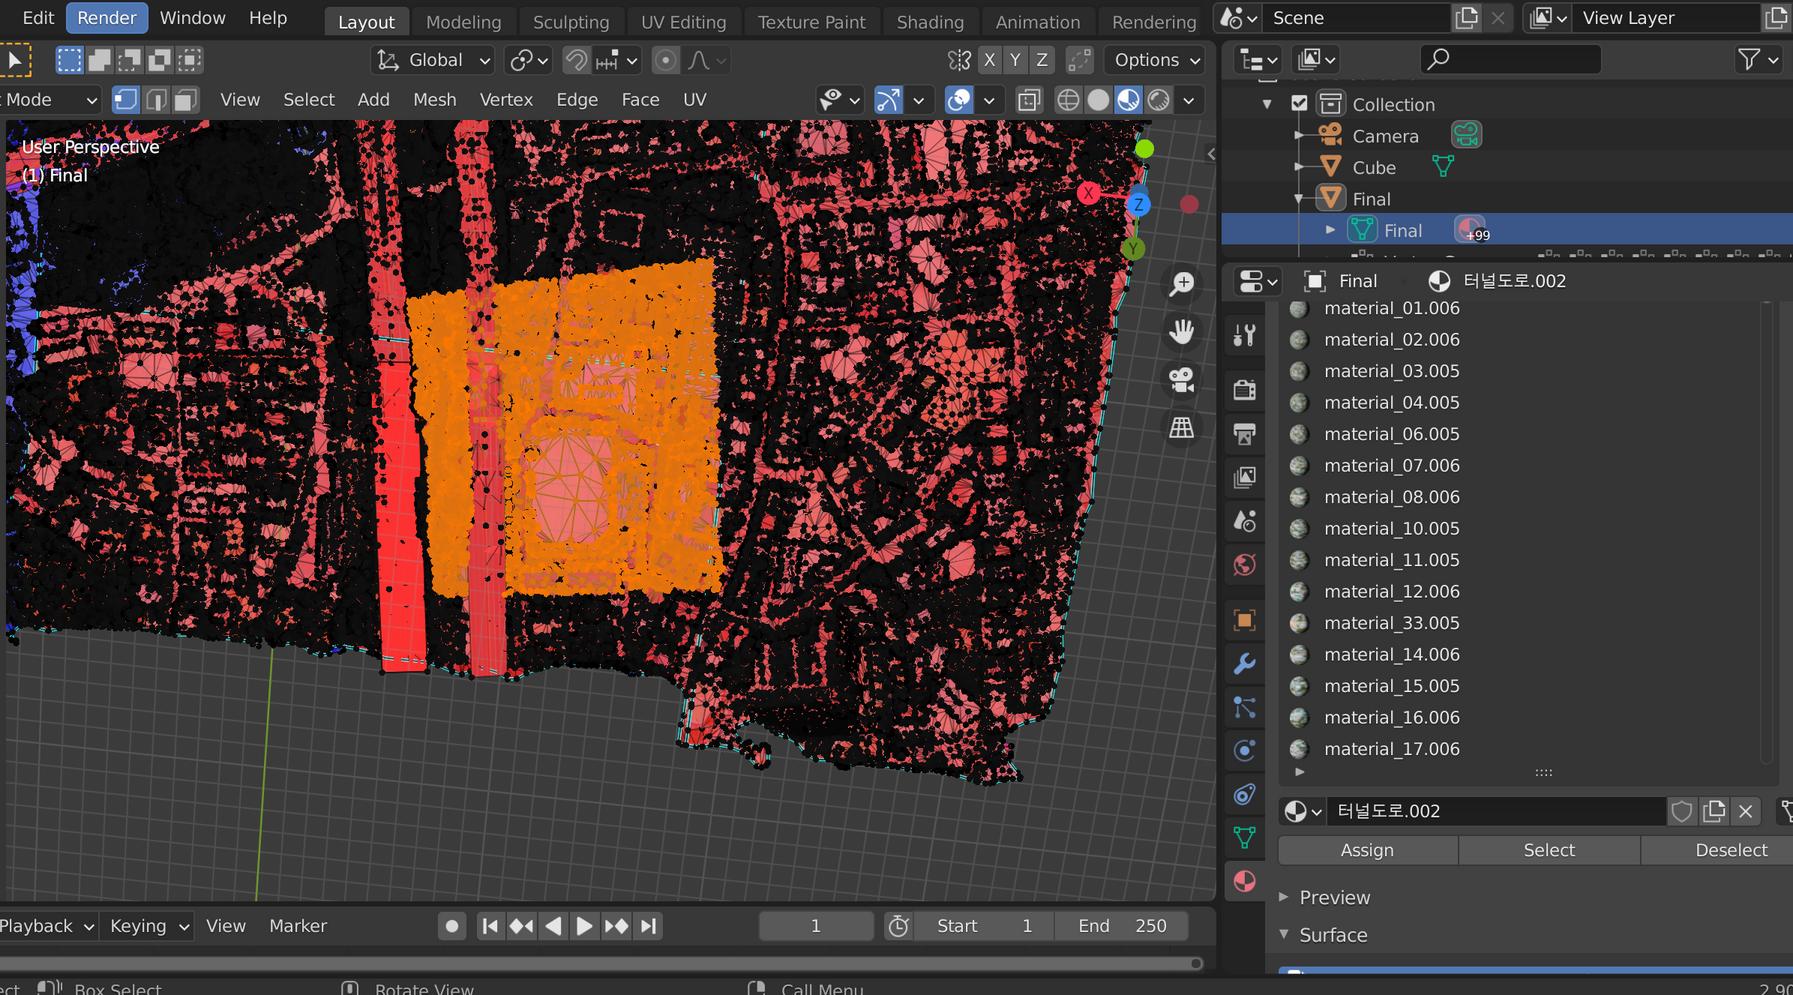Open the Render properties tab
The height and width of the screenshot is (995, 1793).
pos(1245,389)
